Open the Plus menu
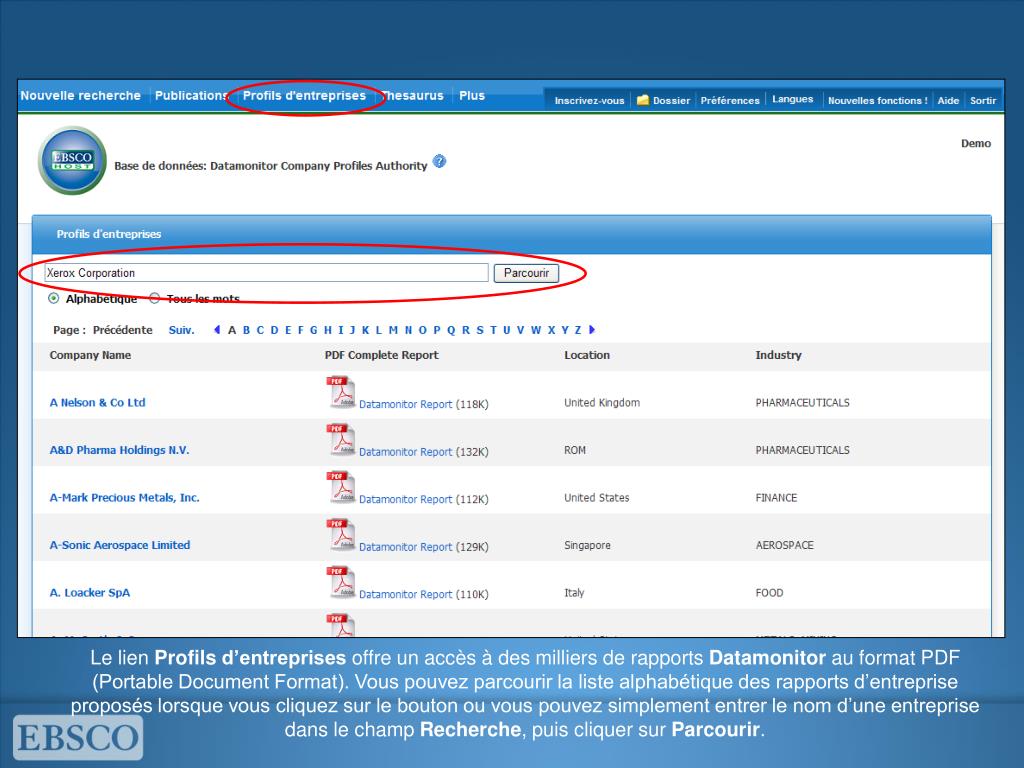The height and width of the screenshot is (768, 1024). click(x=472, y=95)
